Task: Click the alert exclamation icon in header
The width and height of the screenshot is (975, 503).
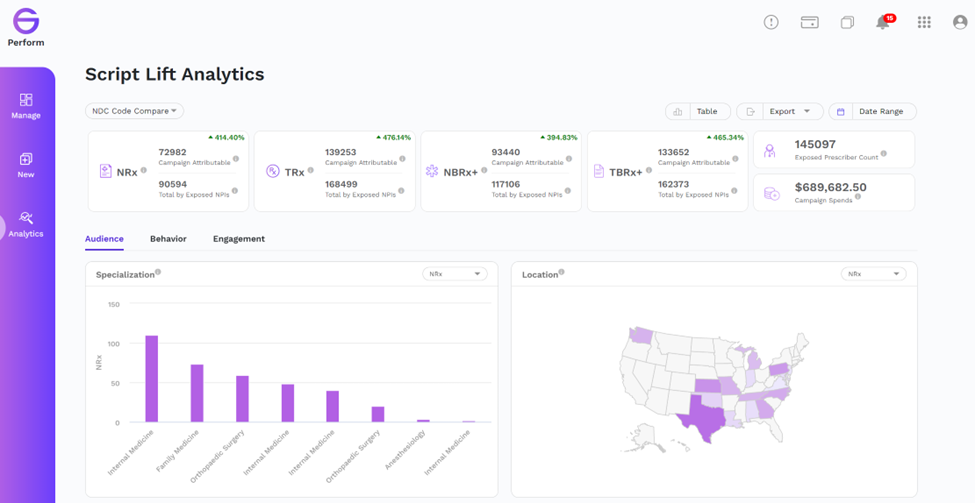Action: tap(771, 22)
